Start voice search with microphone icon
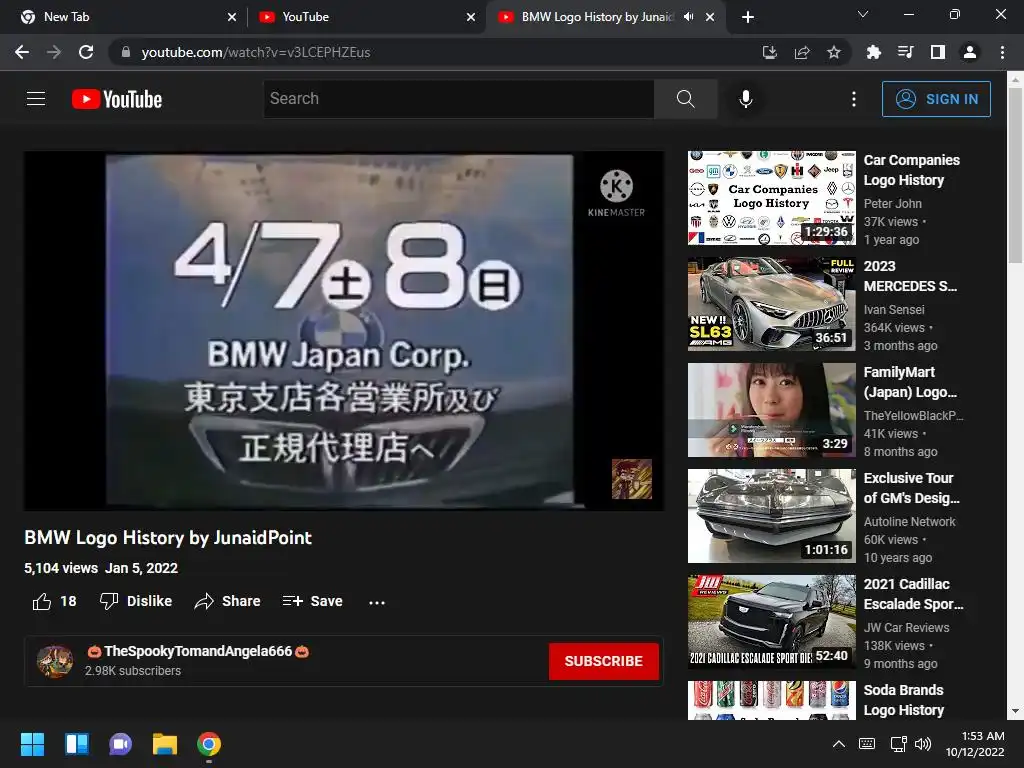 coord(745,99)
